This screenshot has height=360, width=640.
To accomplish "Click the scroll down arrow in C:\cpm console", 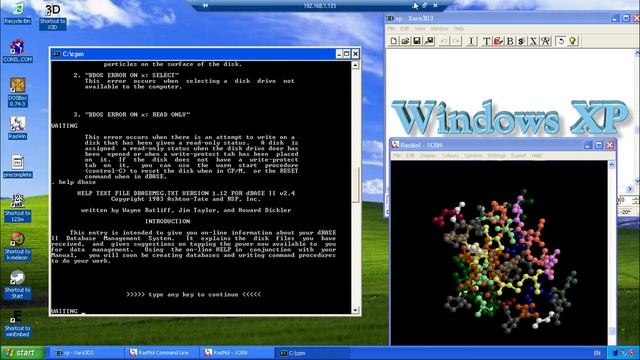I will click(355, 310).
